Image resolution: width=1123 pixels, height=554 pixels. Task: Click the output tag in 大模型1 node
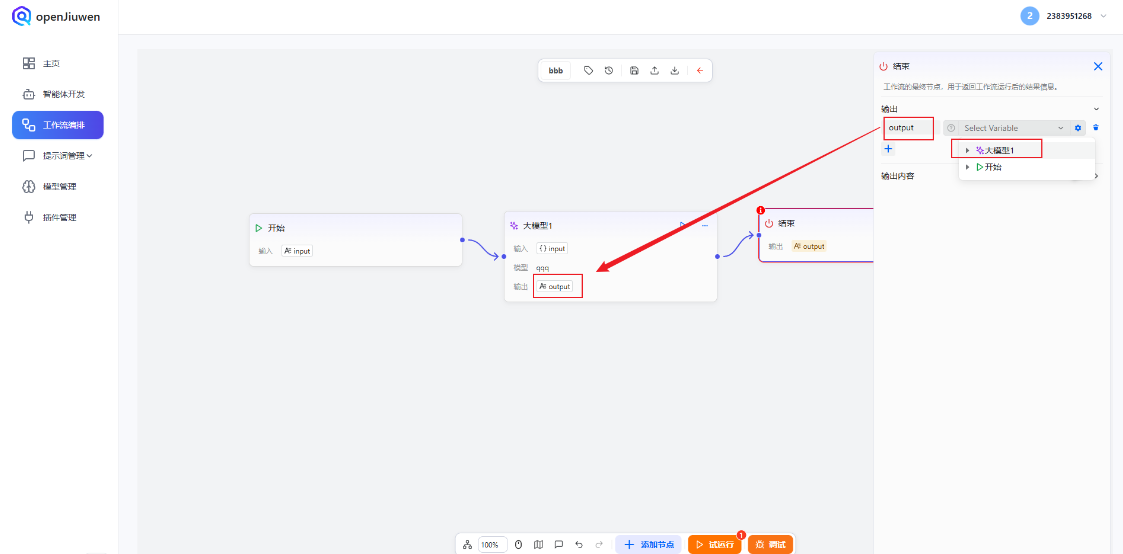click(554, 286)
